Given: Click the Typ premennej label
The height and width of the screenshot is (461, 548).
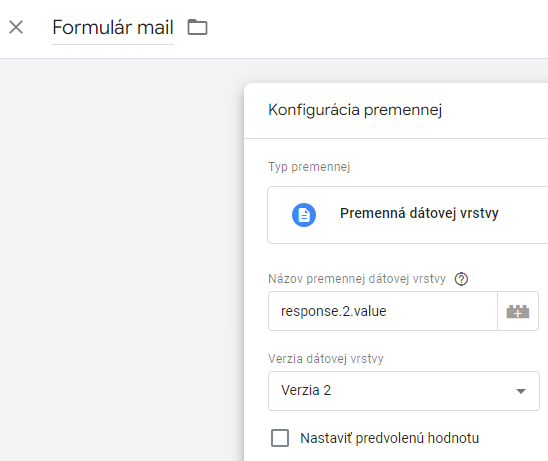Looking at the screenshot, I should (x=309, y=167).
